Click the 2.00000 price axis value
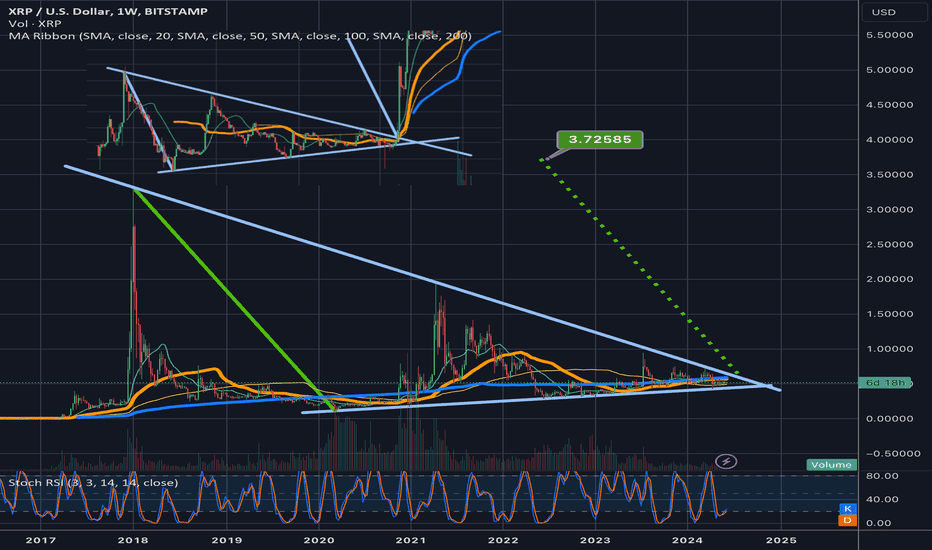This screenshot has width=932, height=550. click(x=889, y=279)
